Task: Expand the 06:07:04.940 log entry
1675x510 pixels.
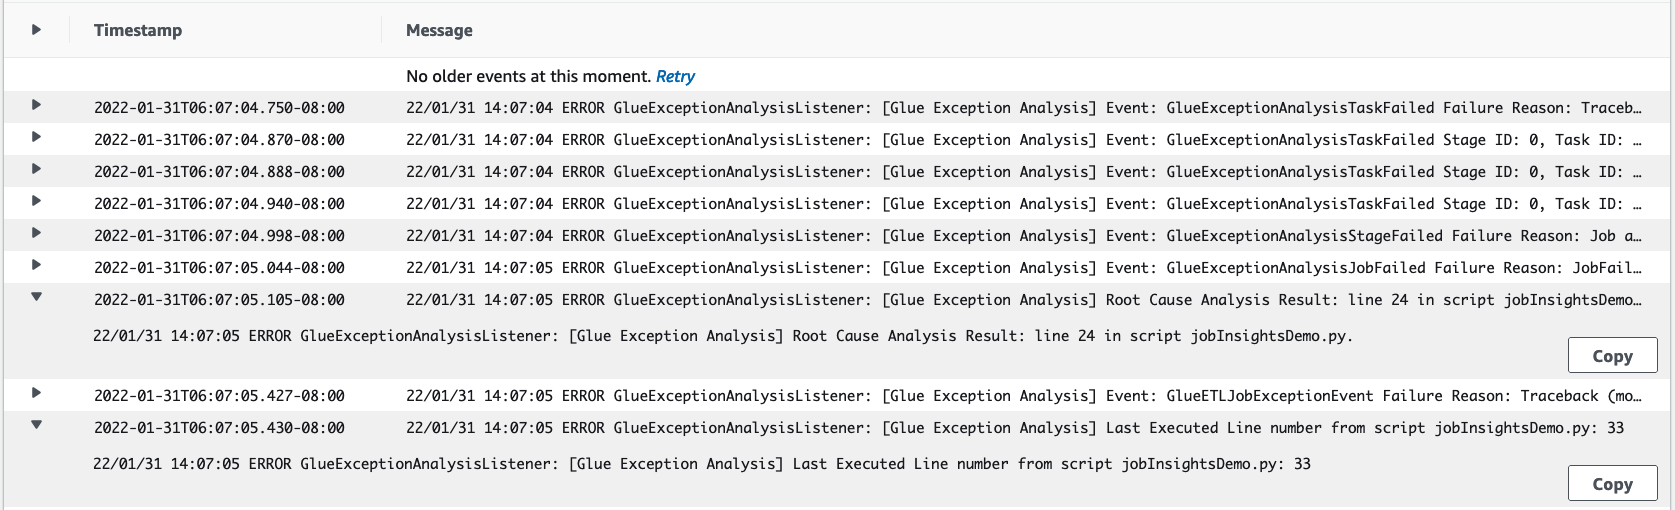Action: [36, 201]
